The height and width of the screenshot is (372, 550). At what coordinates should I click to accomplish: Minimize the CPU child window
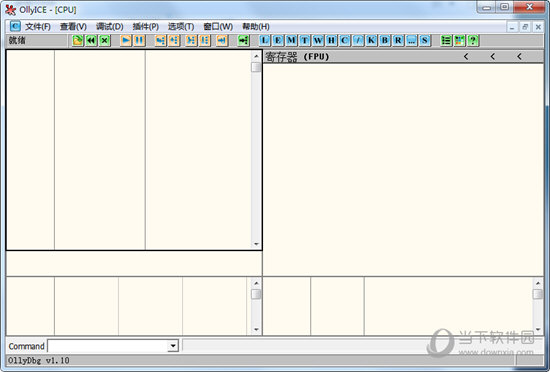pos(512,27)
